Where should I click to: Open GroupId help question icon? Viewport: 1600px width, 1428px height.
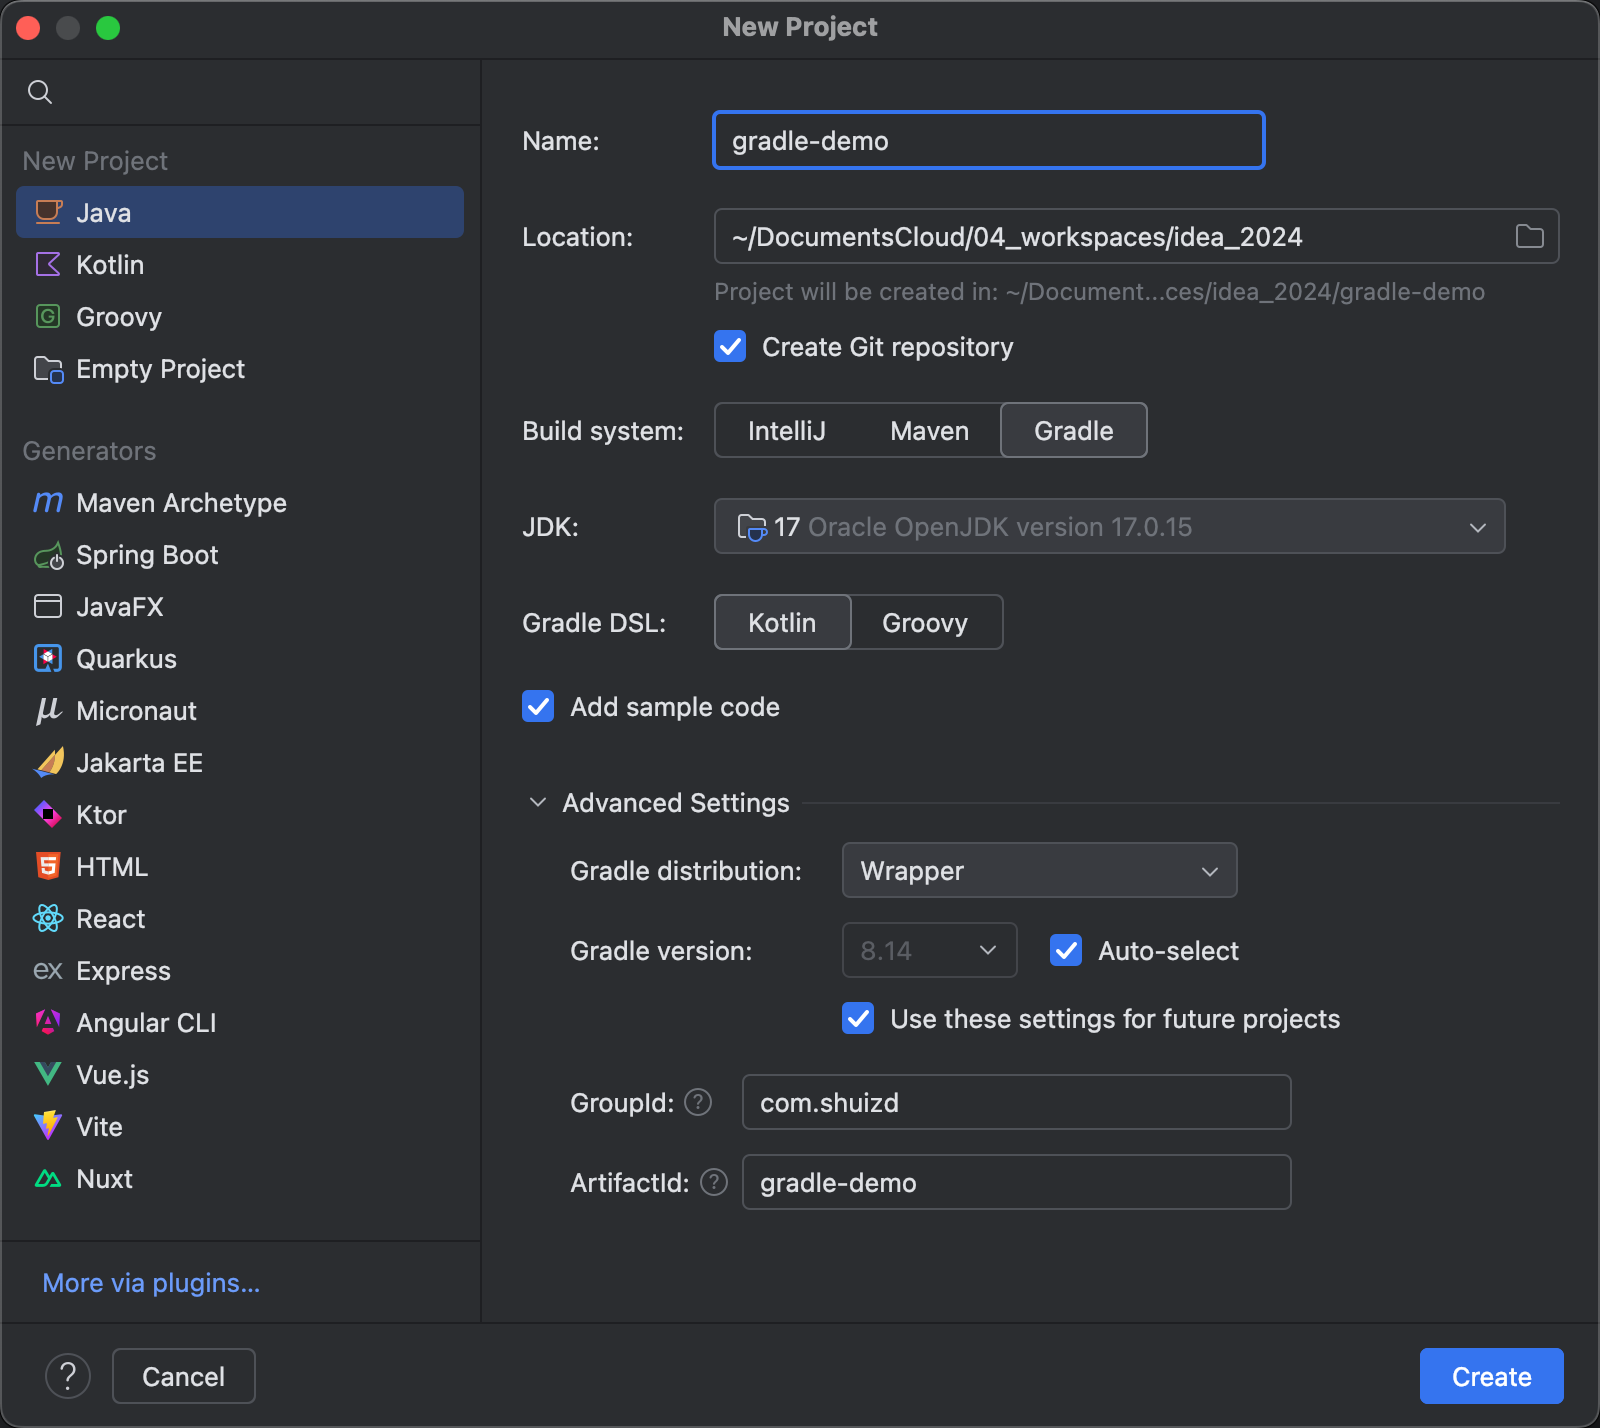click(698, 1102)
